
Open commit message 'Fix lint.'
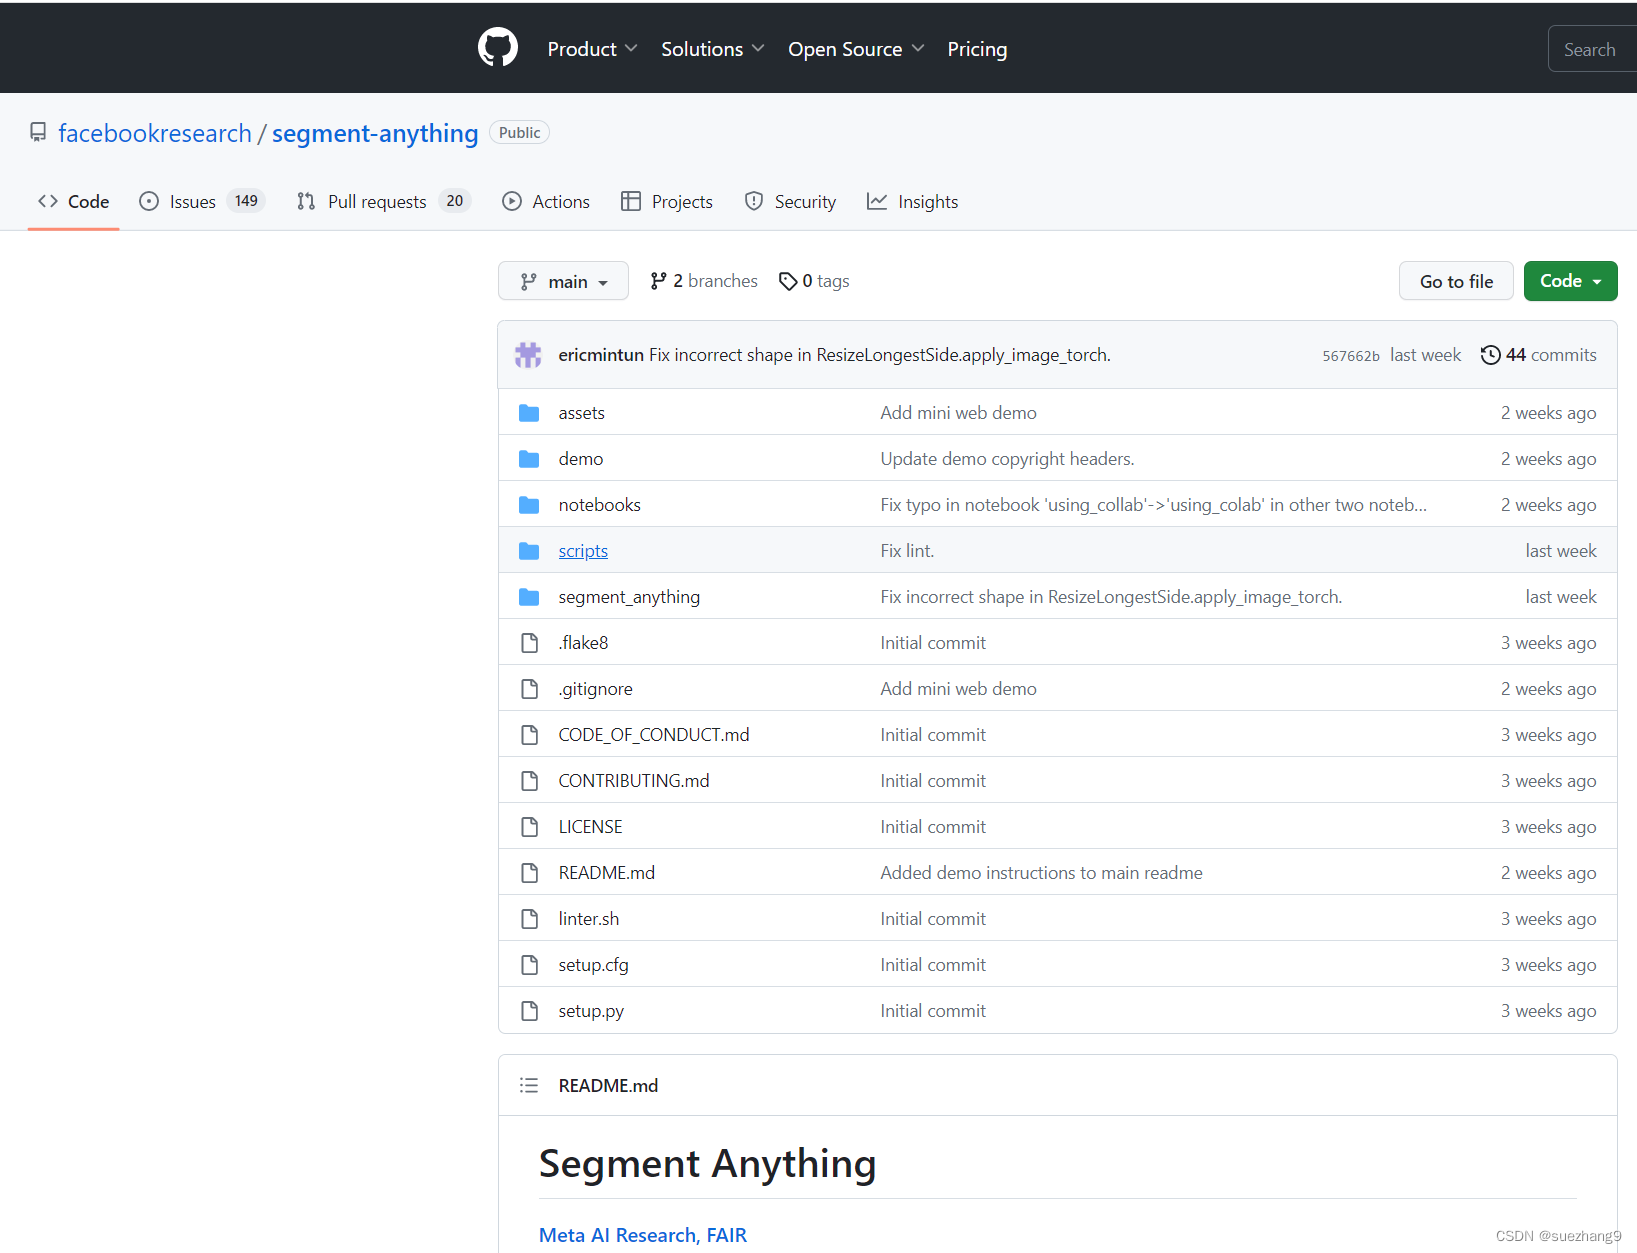coord(907,551)
